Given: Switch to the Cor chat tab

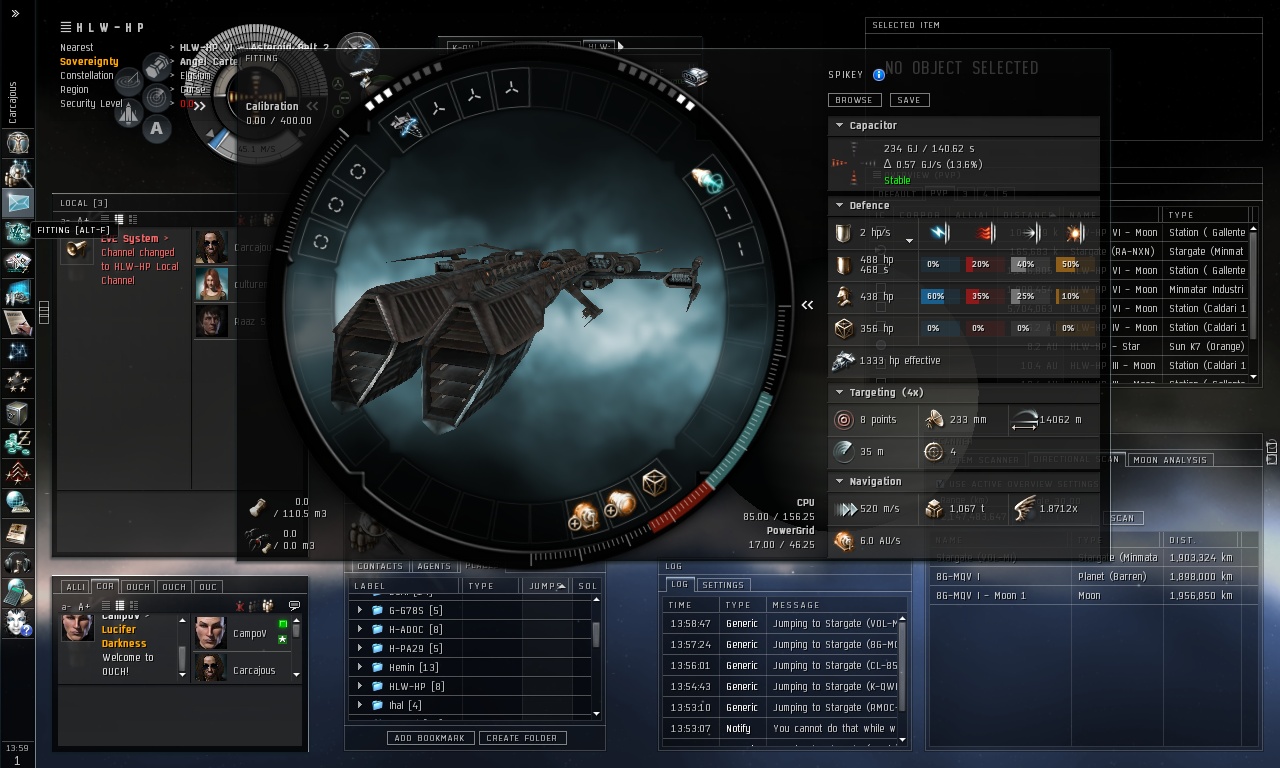Looking at the screenshot, I should 105,587.
